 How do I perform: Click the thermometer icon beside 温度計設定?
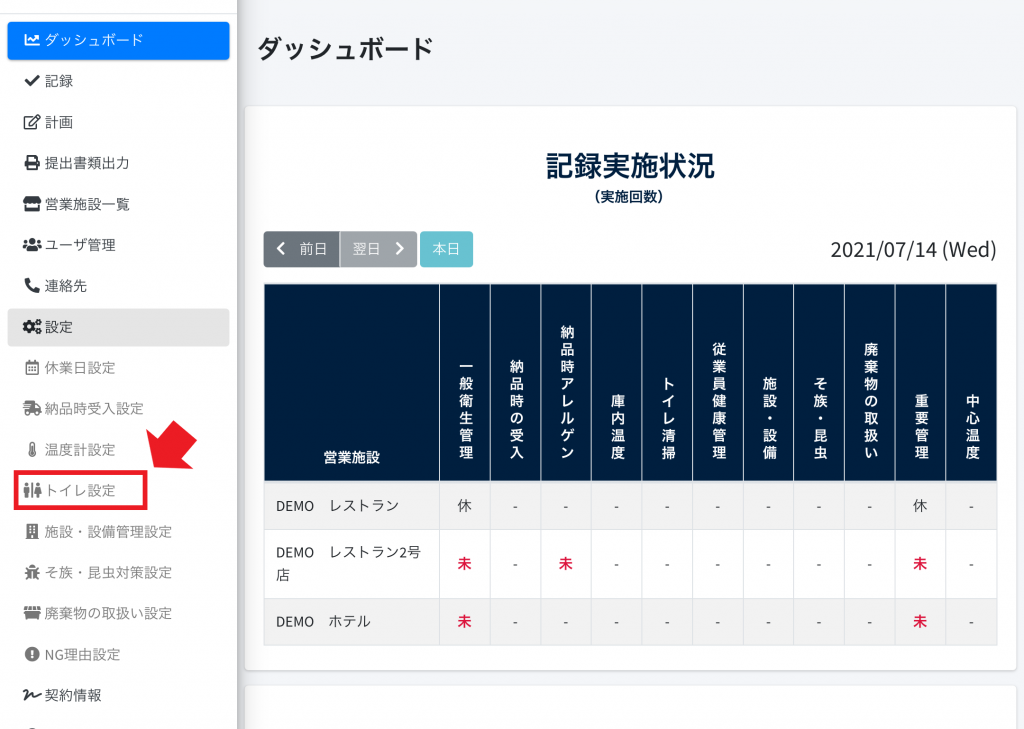coord(31,449)
